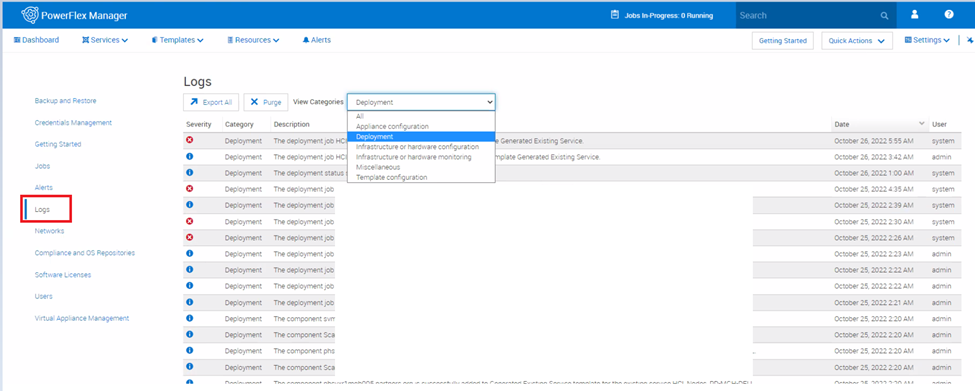Open Getting Started in sidebar
The width and height of the screenshot is (975, 391).
pyautogui.click(x=58, y=144)
